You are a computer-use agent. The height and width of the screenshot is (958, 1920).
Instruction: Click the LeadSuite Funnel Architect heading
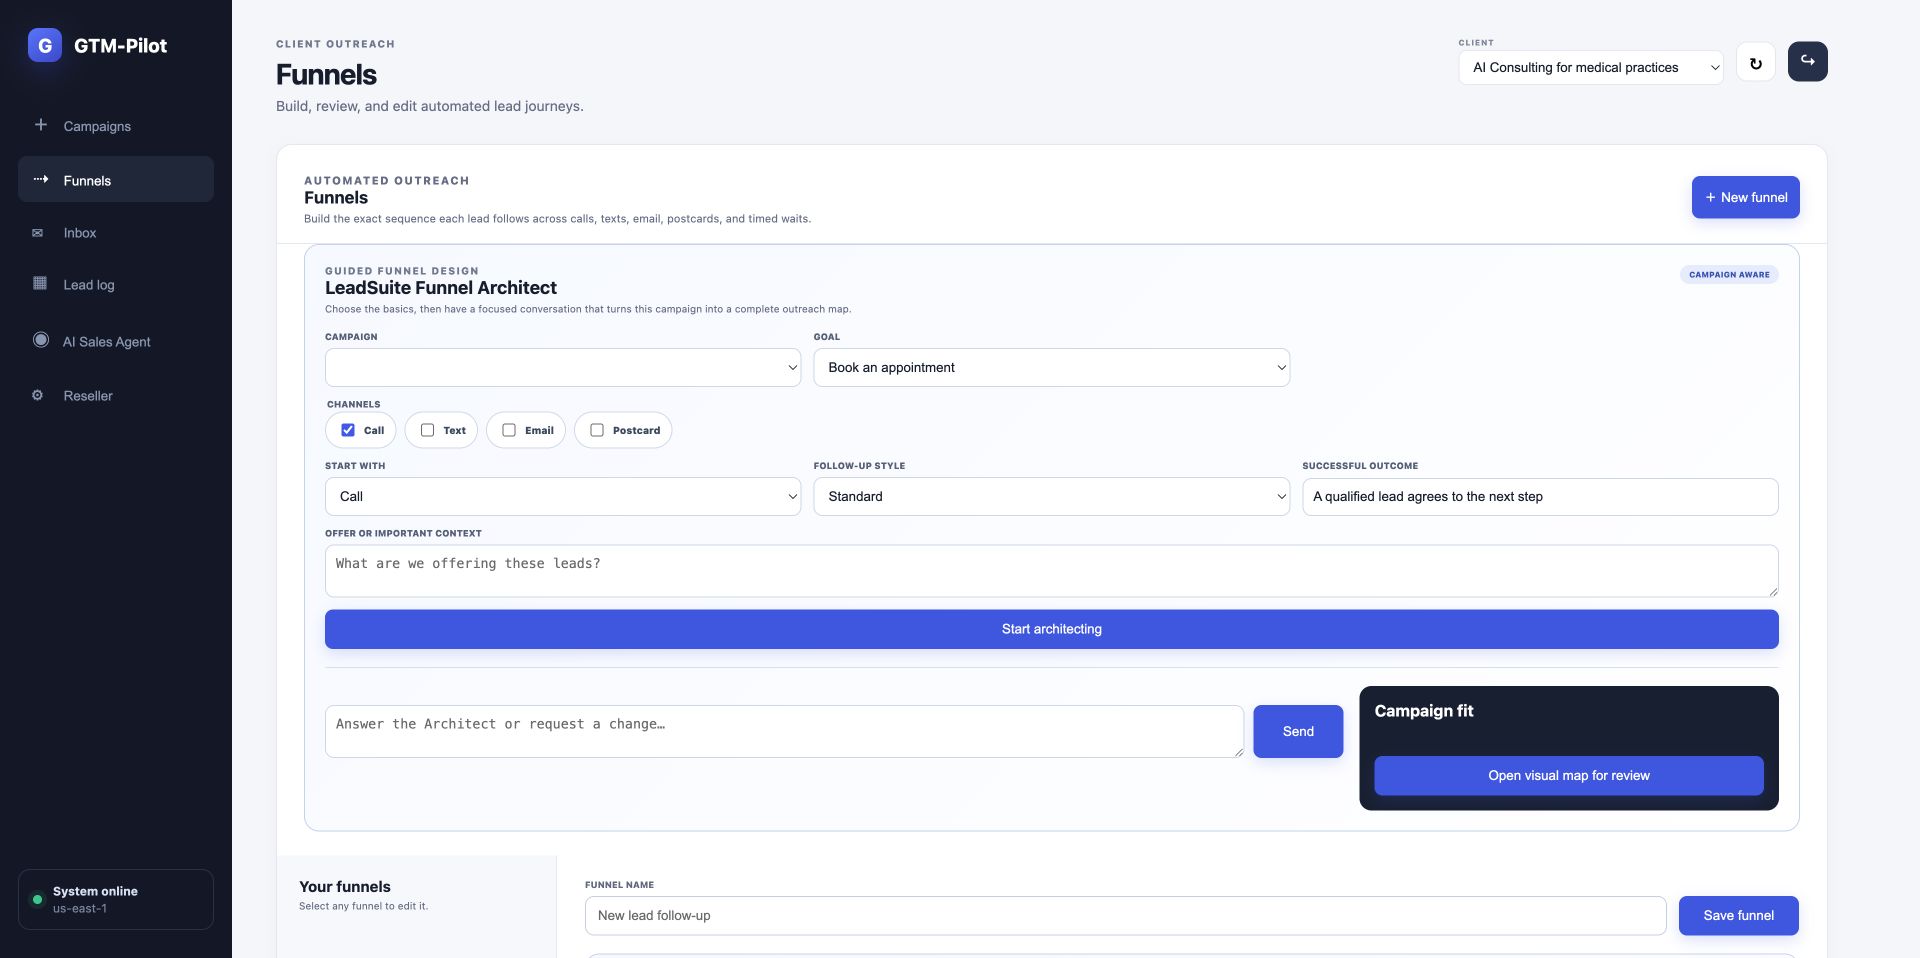(x=441, y=288)
